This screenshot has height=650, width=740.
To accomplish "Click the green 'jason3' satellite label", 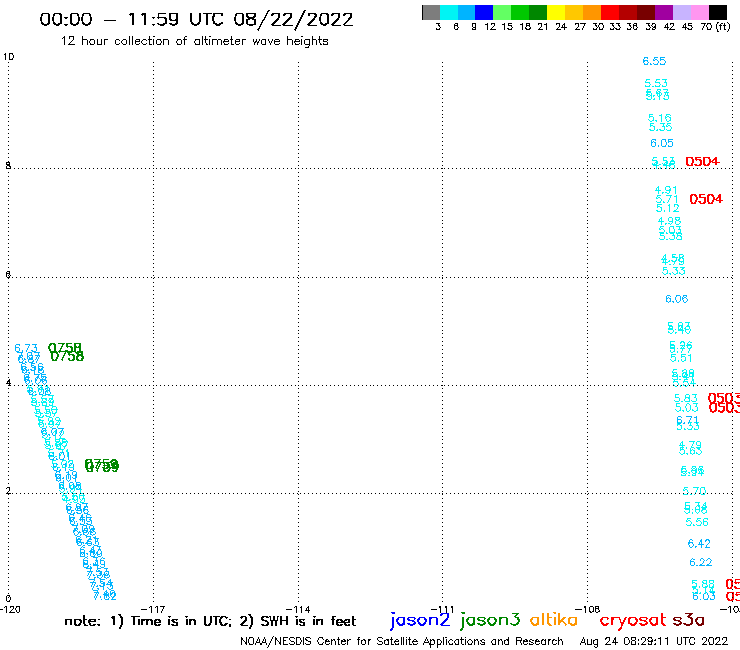I will (x=490, y=620).
